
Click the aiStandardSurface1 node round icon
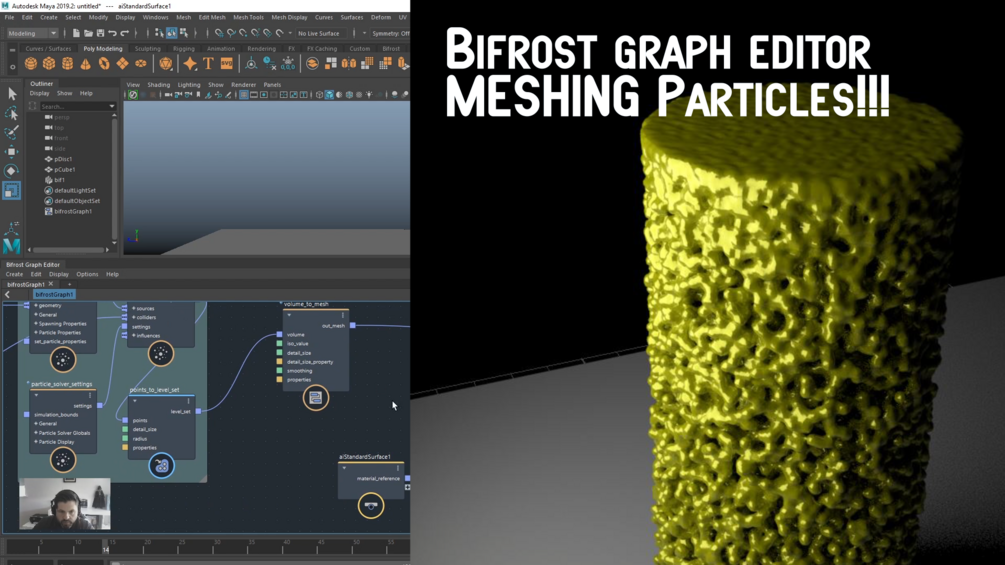tap(370, 505)
